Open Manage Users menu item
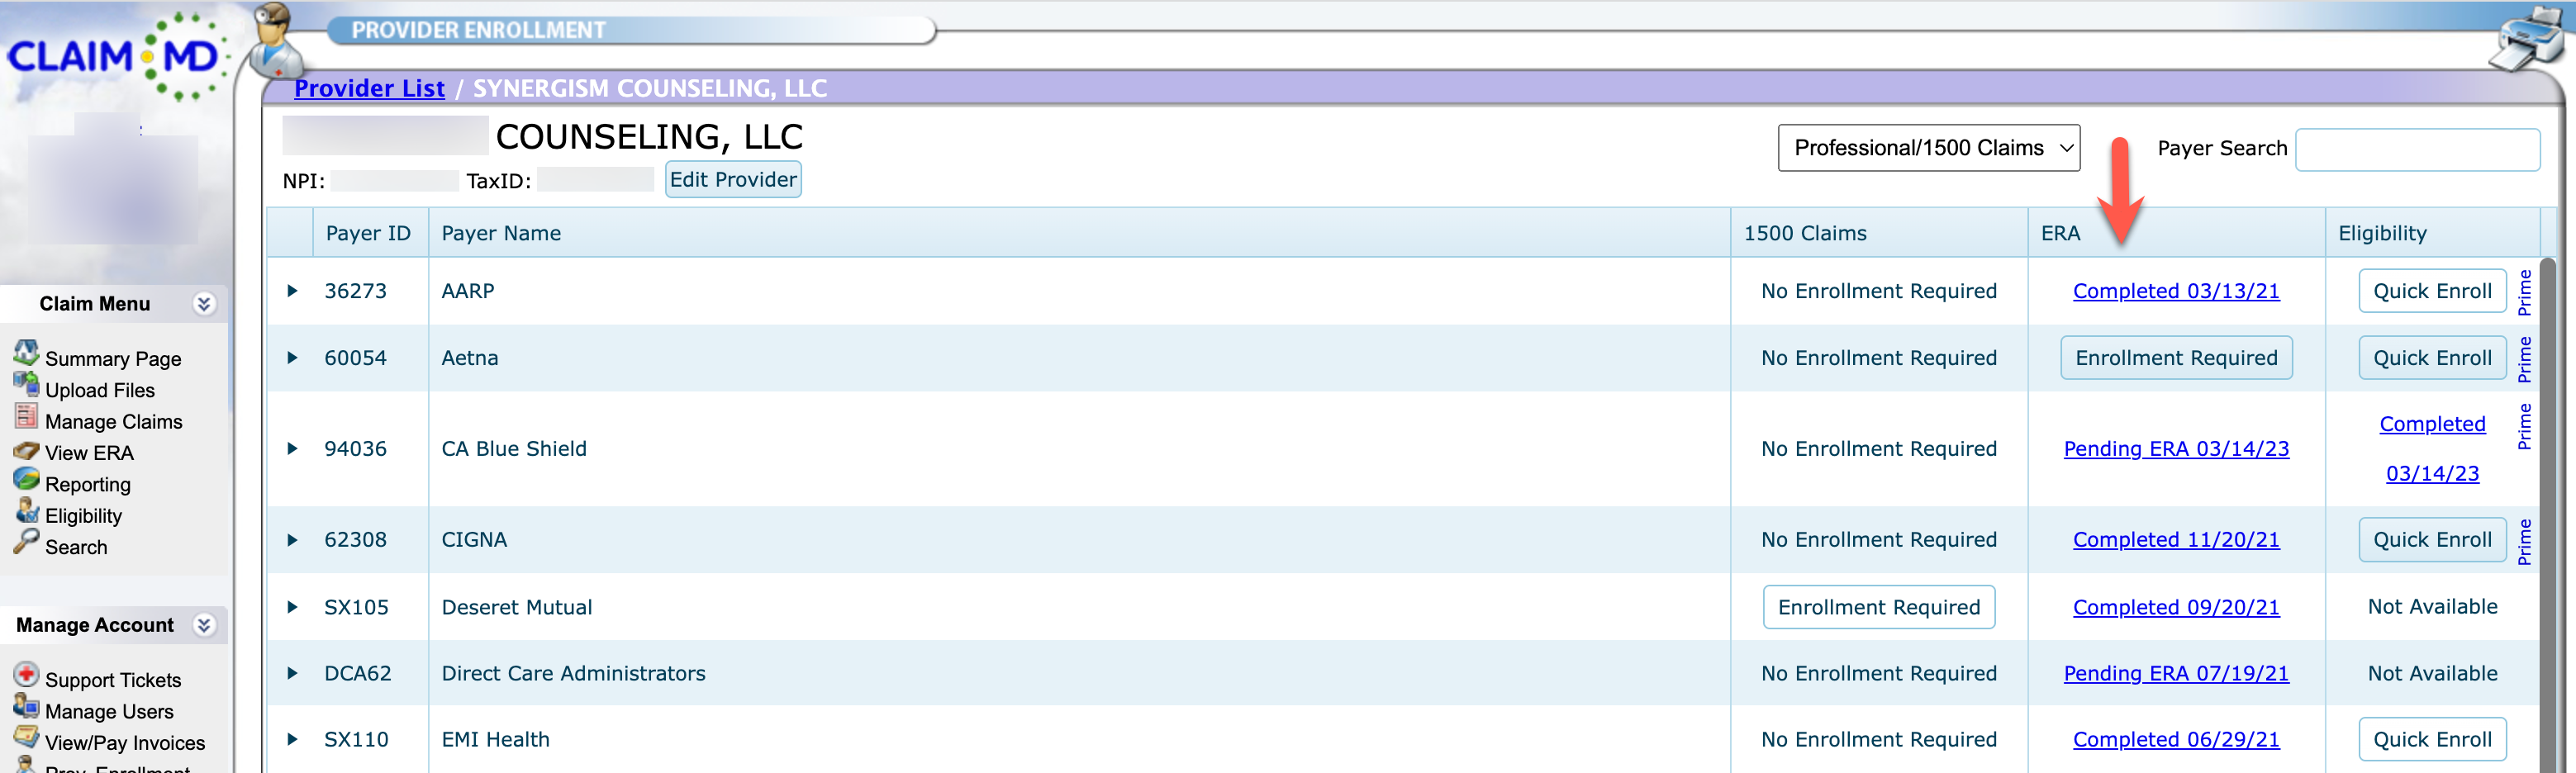This screenshot has height=773, width=2576. pyautogui.click(x=109, y=712)
